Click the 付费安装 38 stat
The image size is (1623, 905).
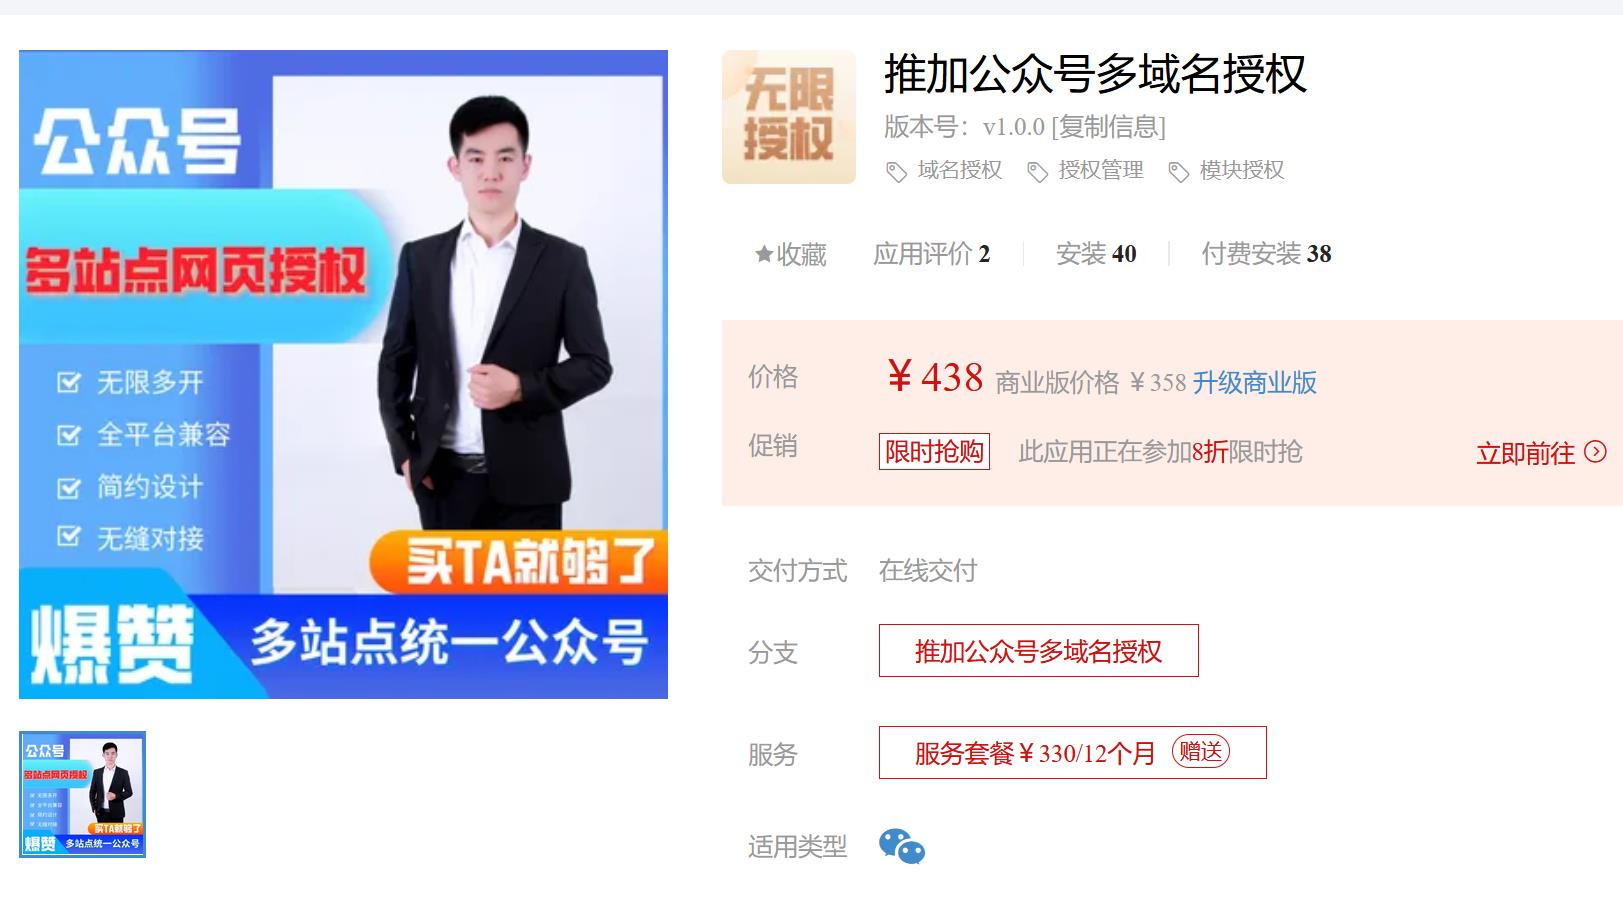click(x=1266, y=254)
